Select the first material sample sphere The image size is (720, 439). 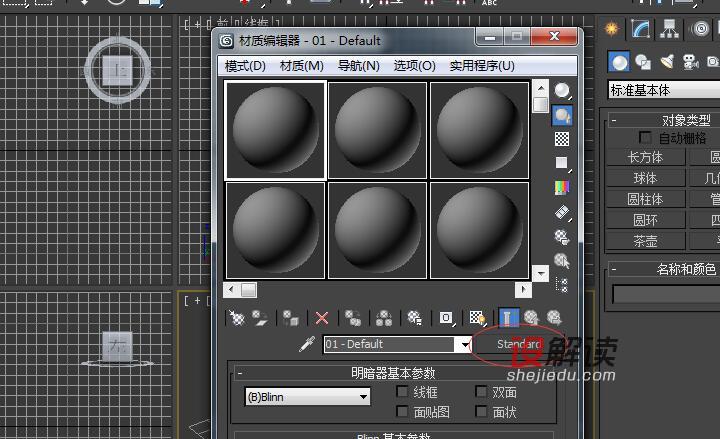(x=275, y=129)
